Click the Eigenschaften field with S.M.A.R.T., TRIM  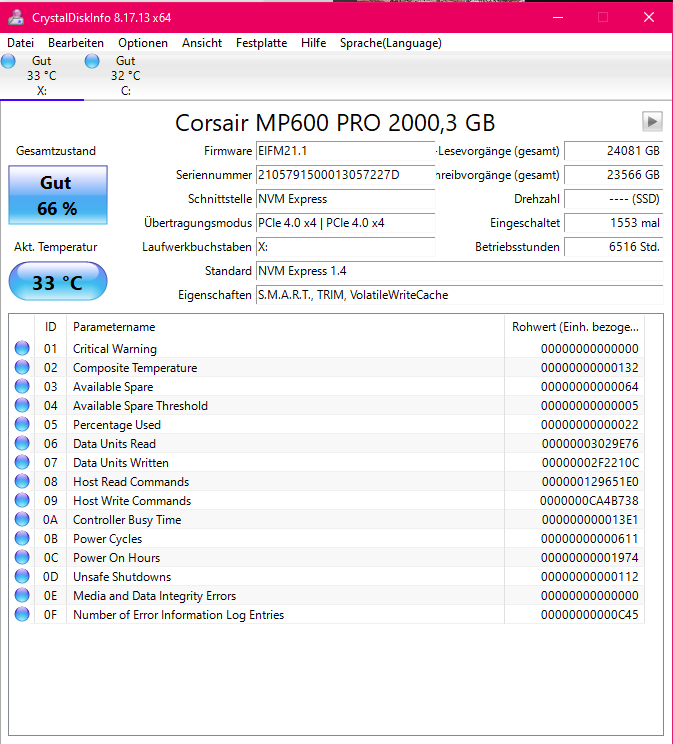click(459, 295)
